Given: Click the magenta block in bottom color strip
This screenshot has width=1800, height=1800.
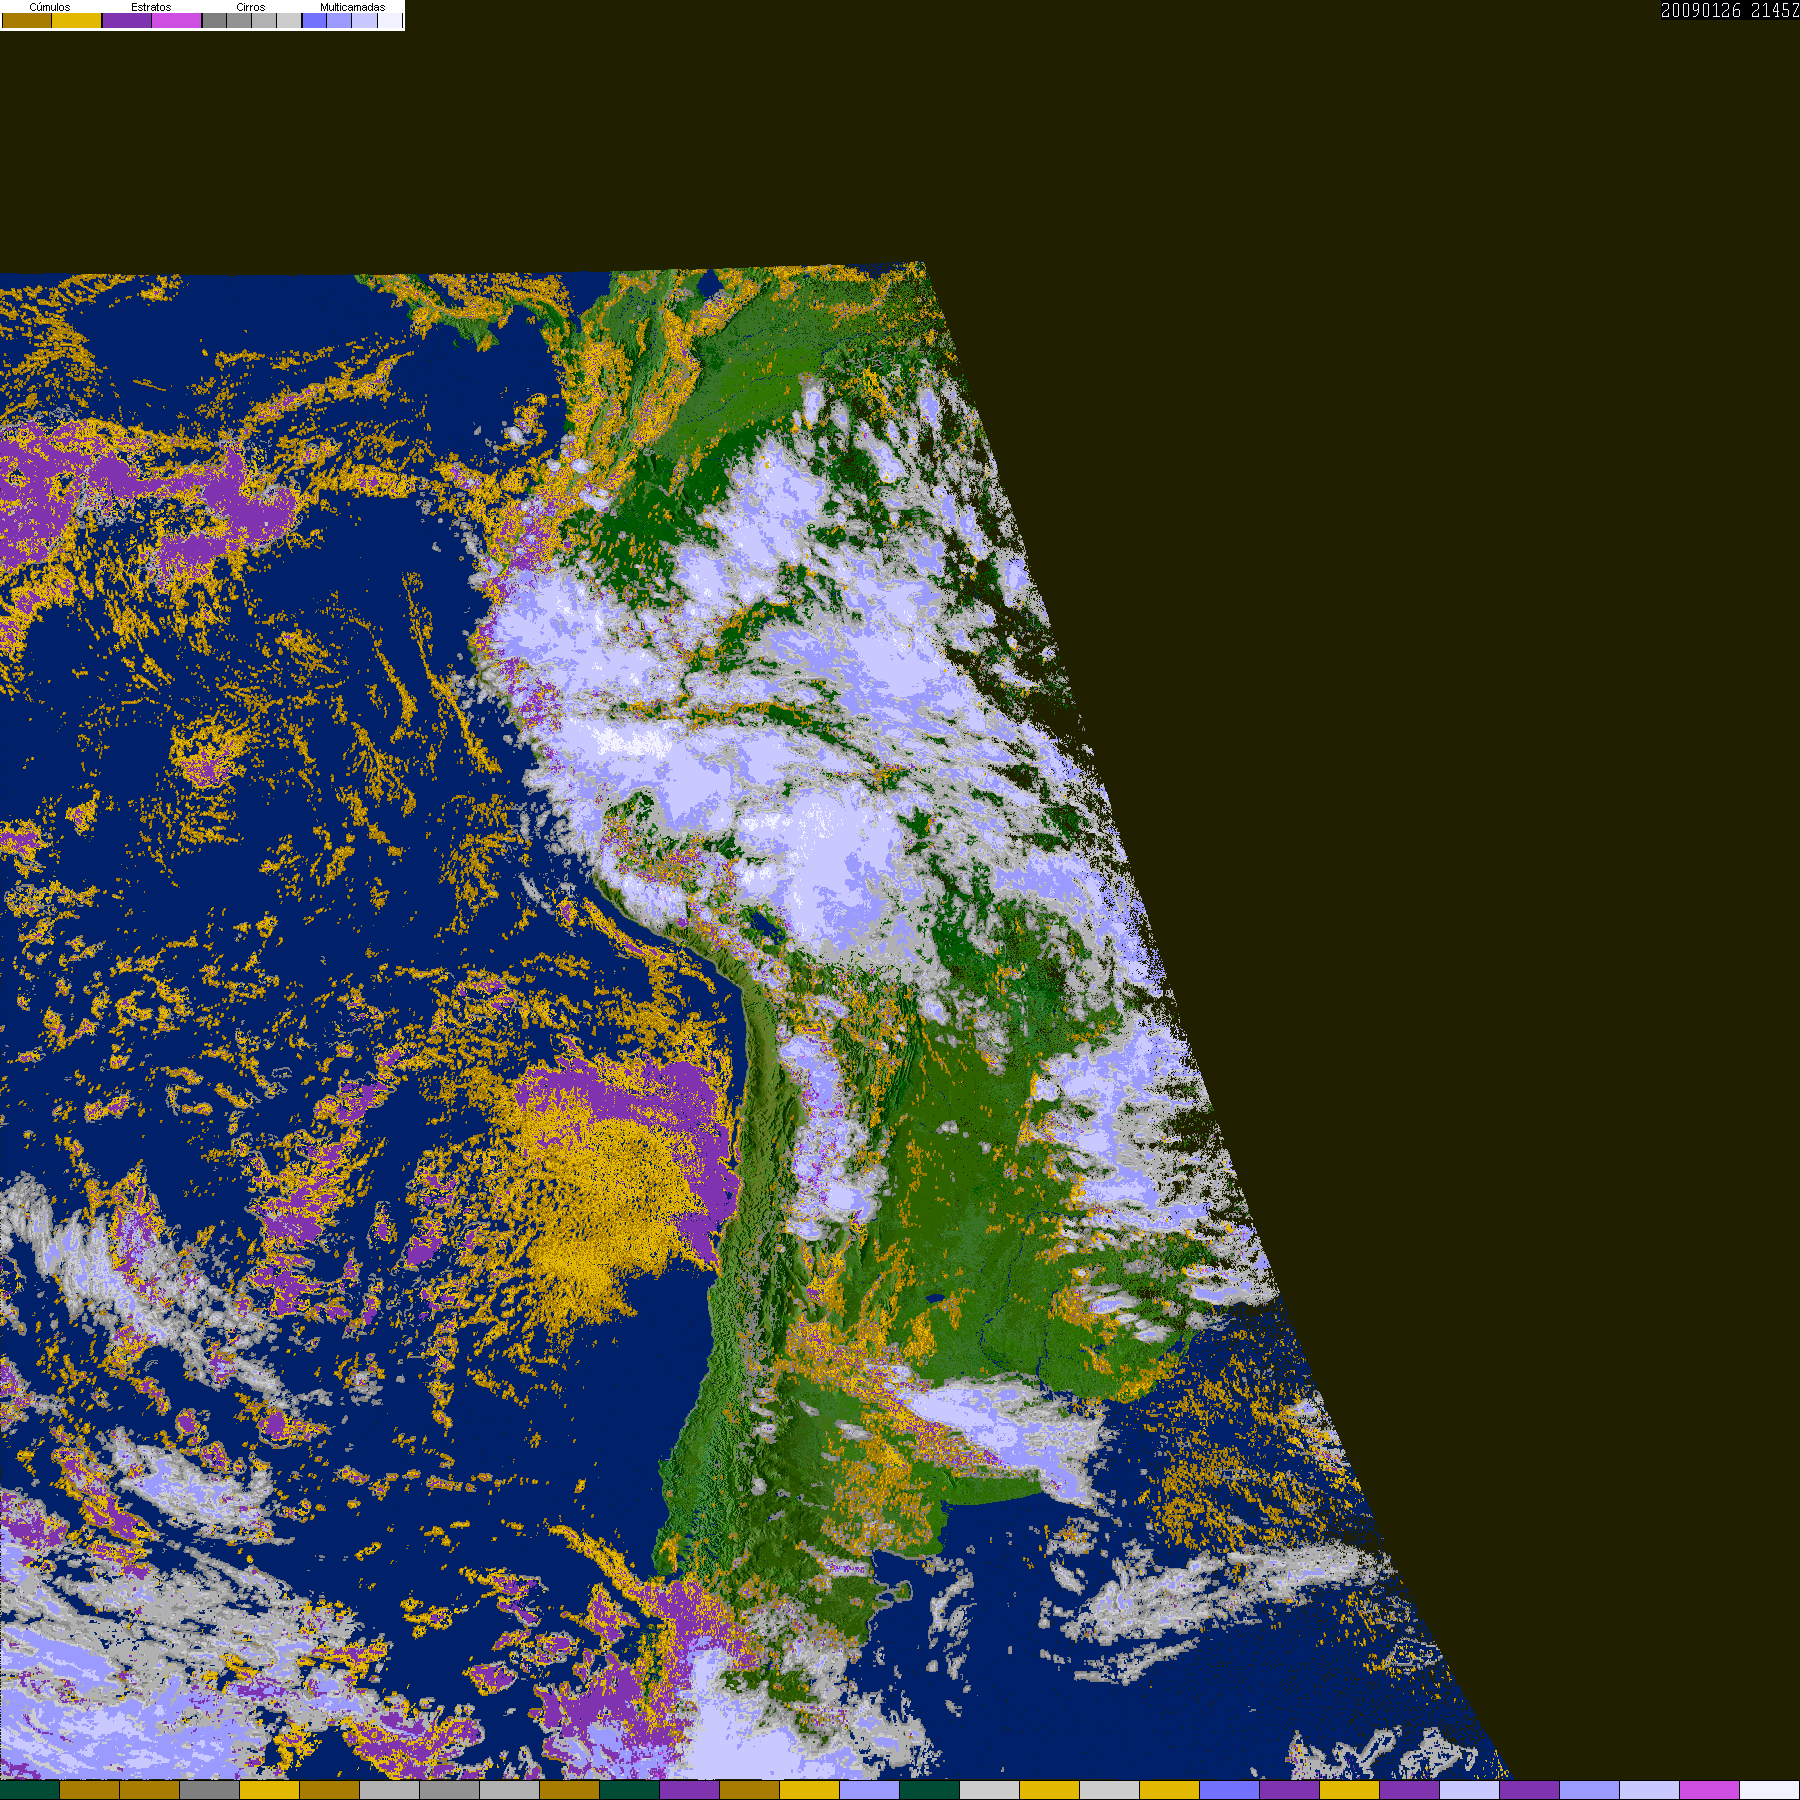Looking at the screenshot, I should (x=1710, y=1790).
